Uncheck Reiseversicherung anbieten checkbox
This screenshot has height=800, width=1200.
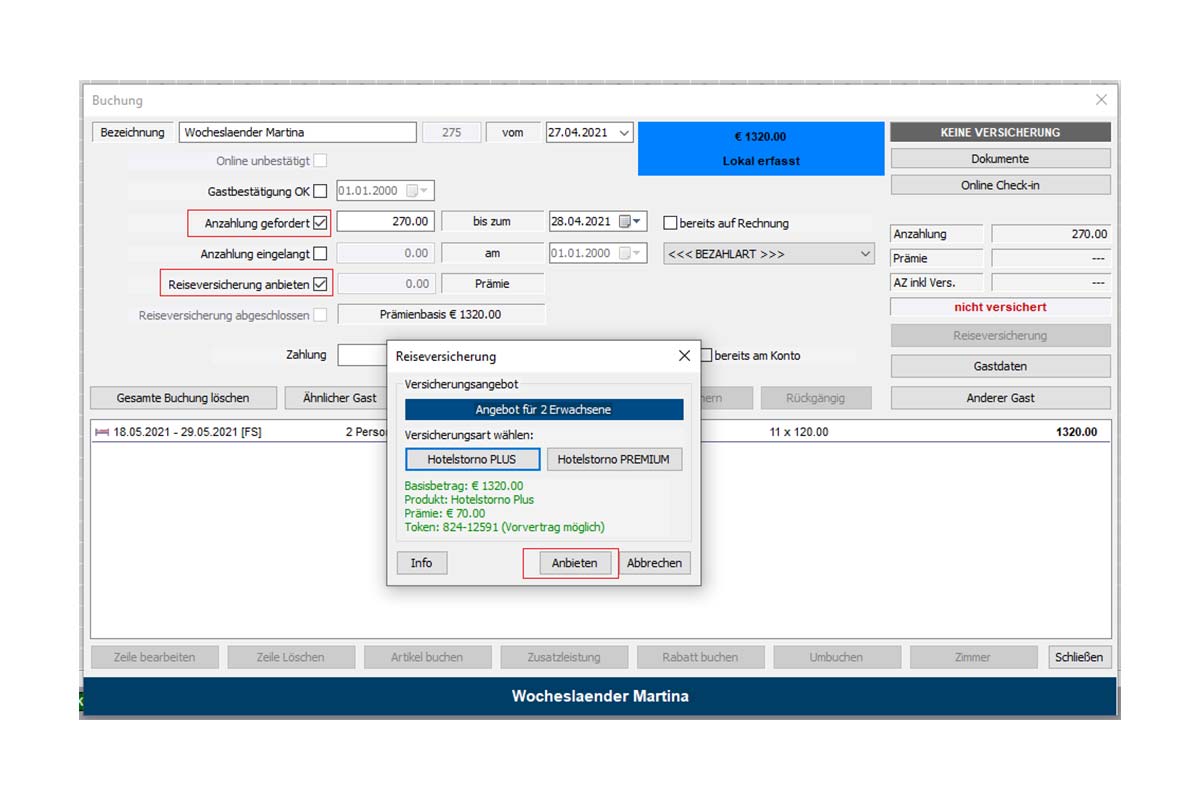click(x=320, y=284)
